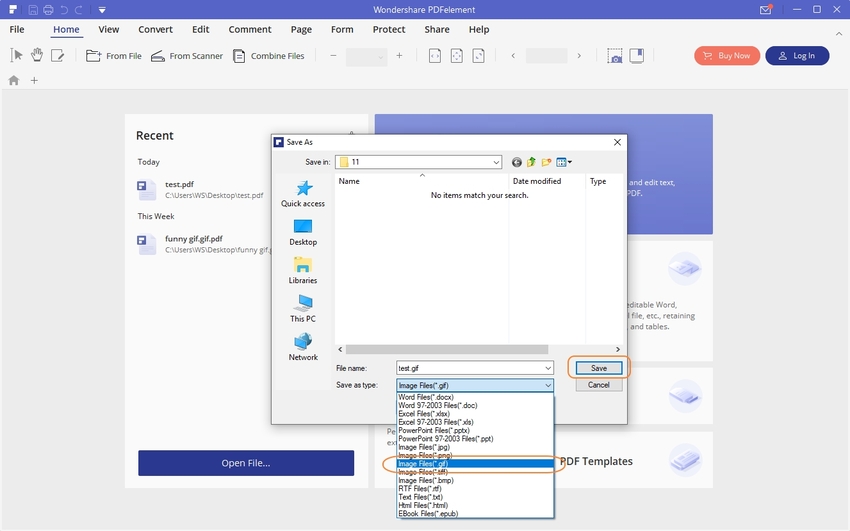The image size is (850, 531).
Task: Add a new tab with plus icon
Action: click(34, 80)
